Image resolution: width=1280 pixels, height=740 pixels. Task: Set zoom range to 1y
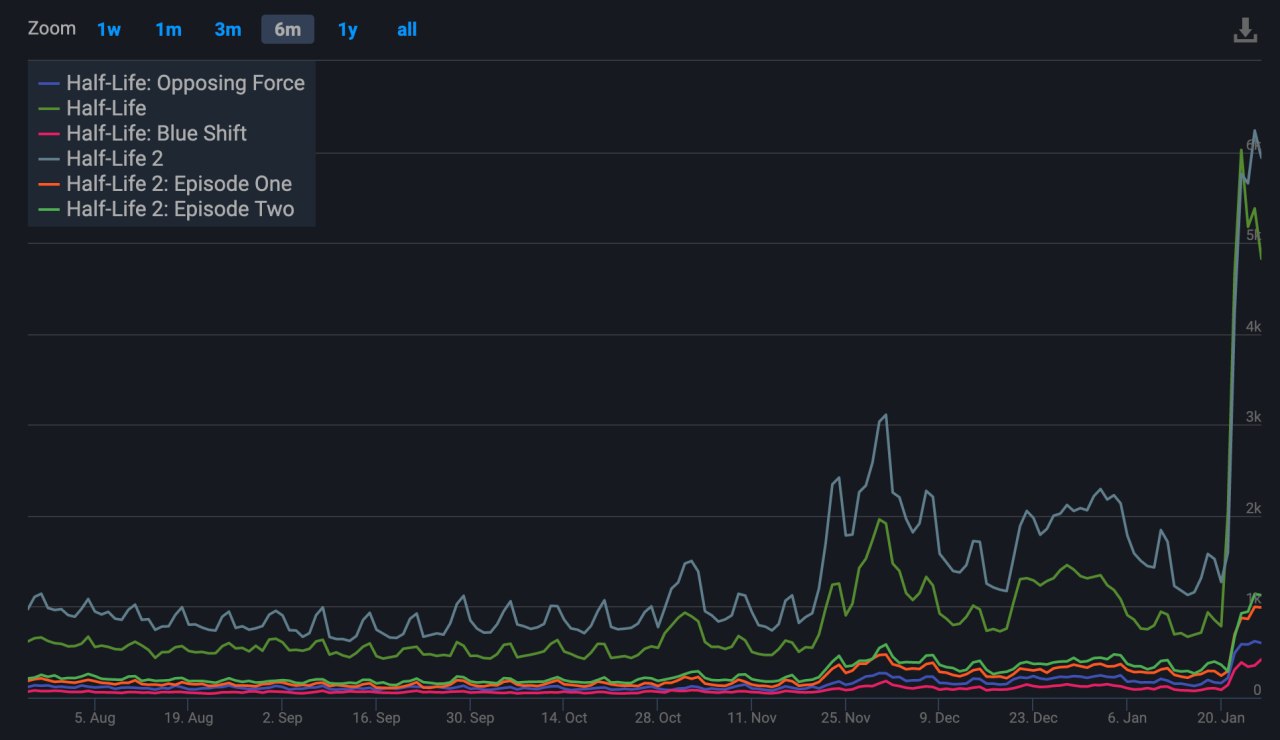coord(347,30)
